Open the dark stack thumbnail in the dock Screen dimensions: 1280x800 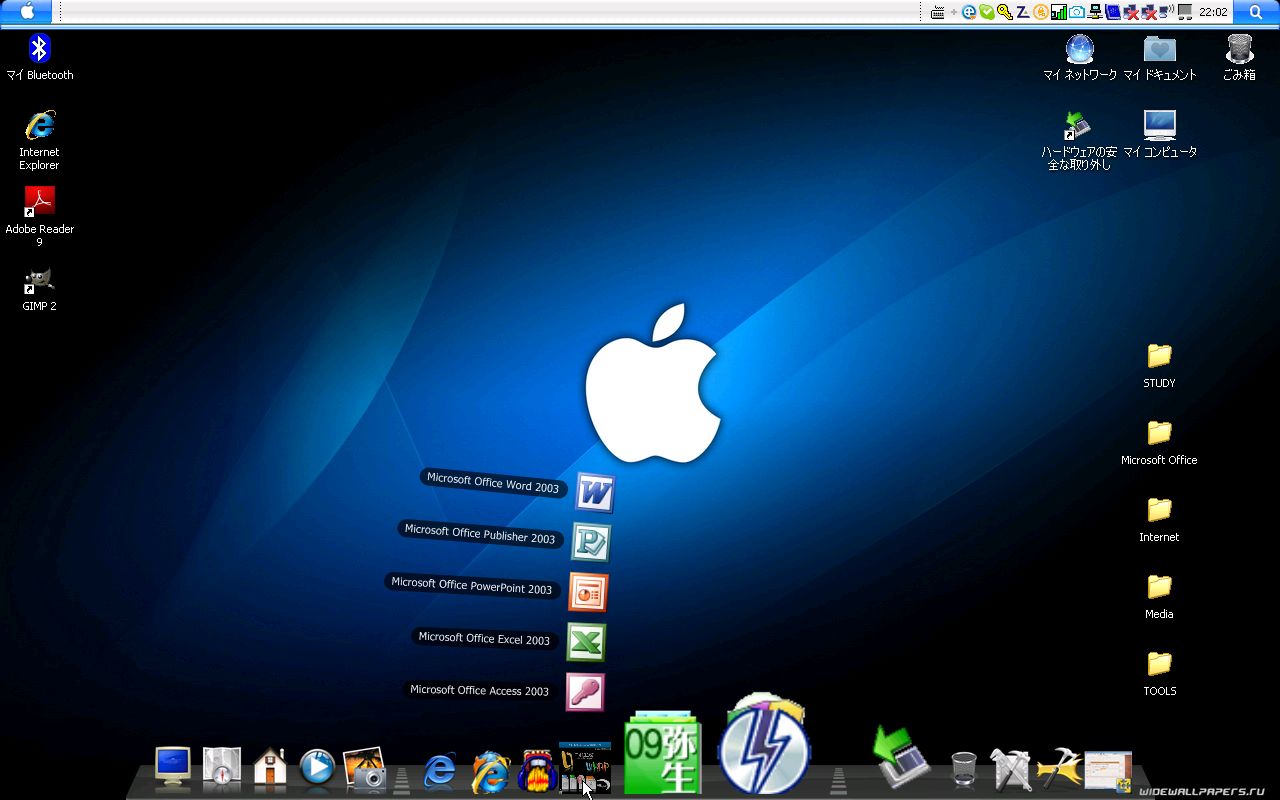585,768
